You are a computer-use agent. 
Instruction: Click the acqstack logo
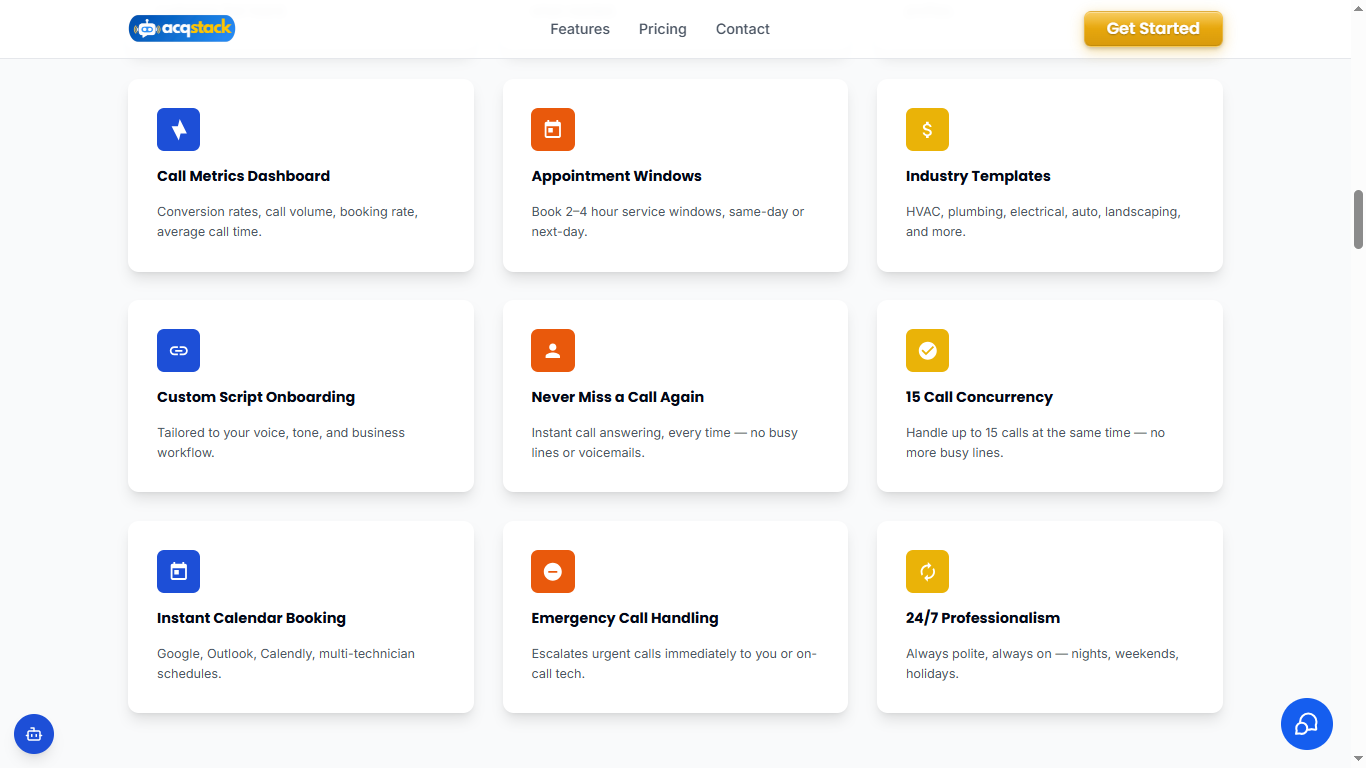coord(182,28)
